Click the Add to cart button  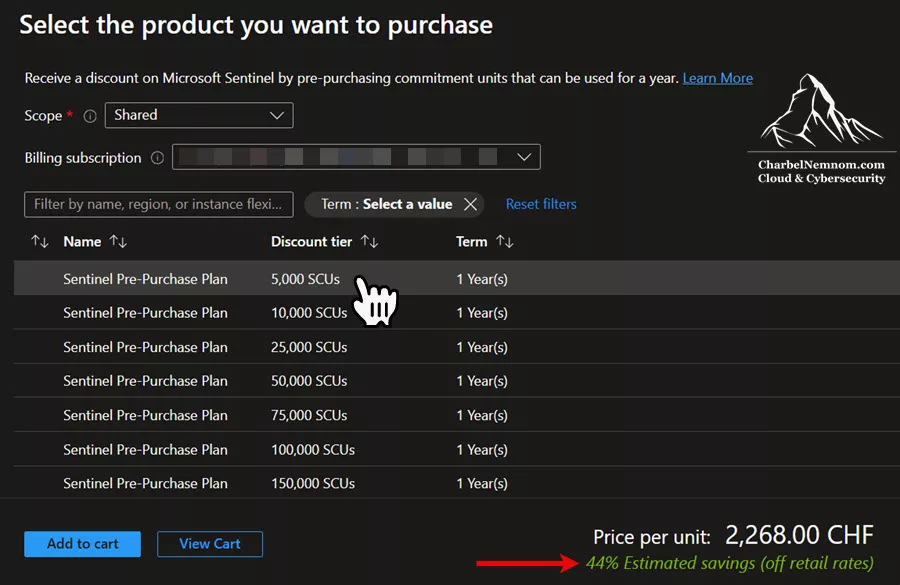83,544
